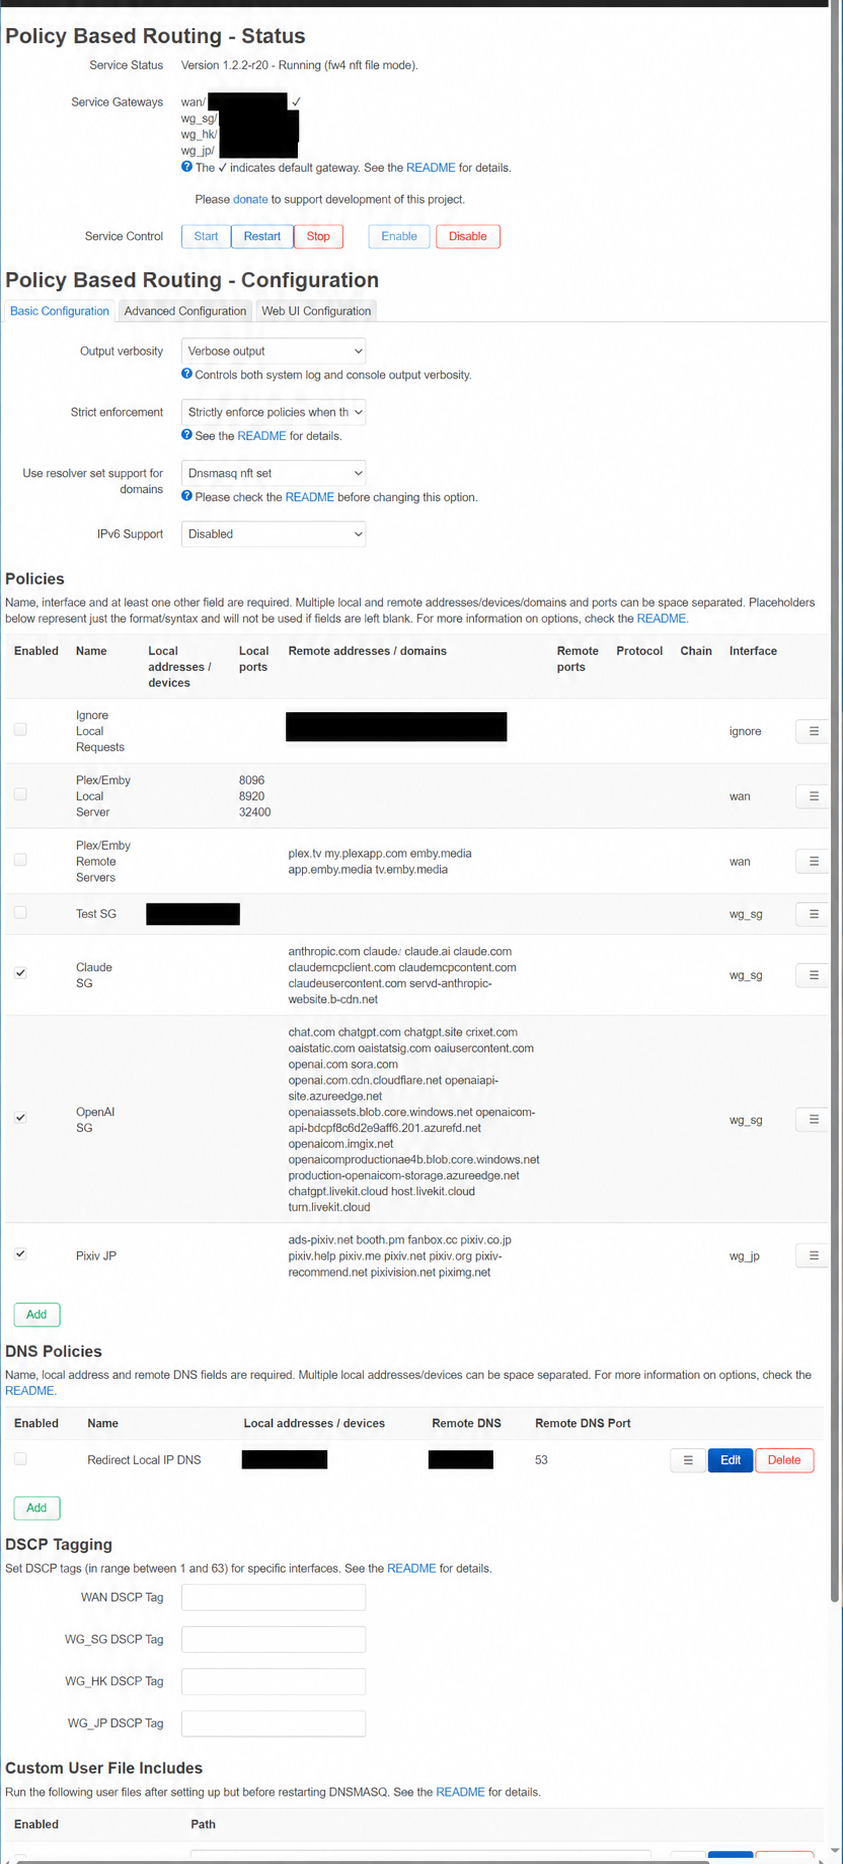Disable the Claude SG policy checkbox

(20, 973)
